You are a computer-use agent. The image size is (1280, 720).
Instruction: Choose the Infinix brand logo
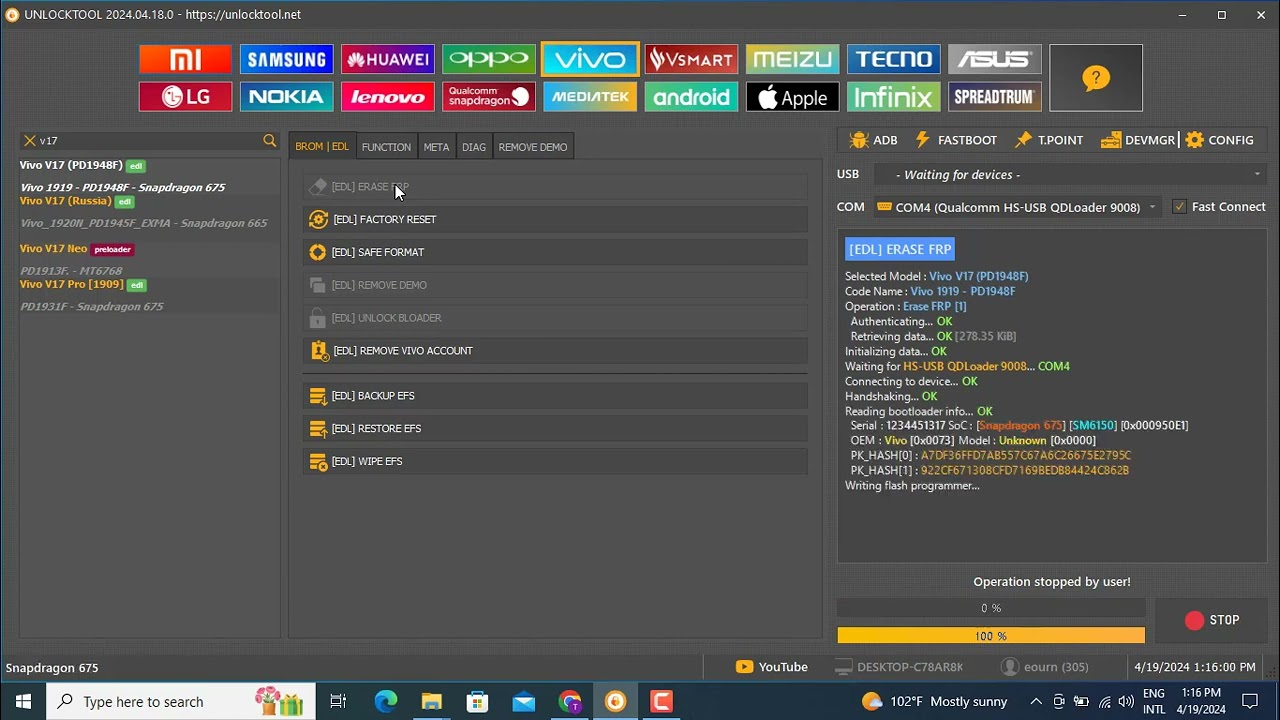pos(893,97)
